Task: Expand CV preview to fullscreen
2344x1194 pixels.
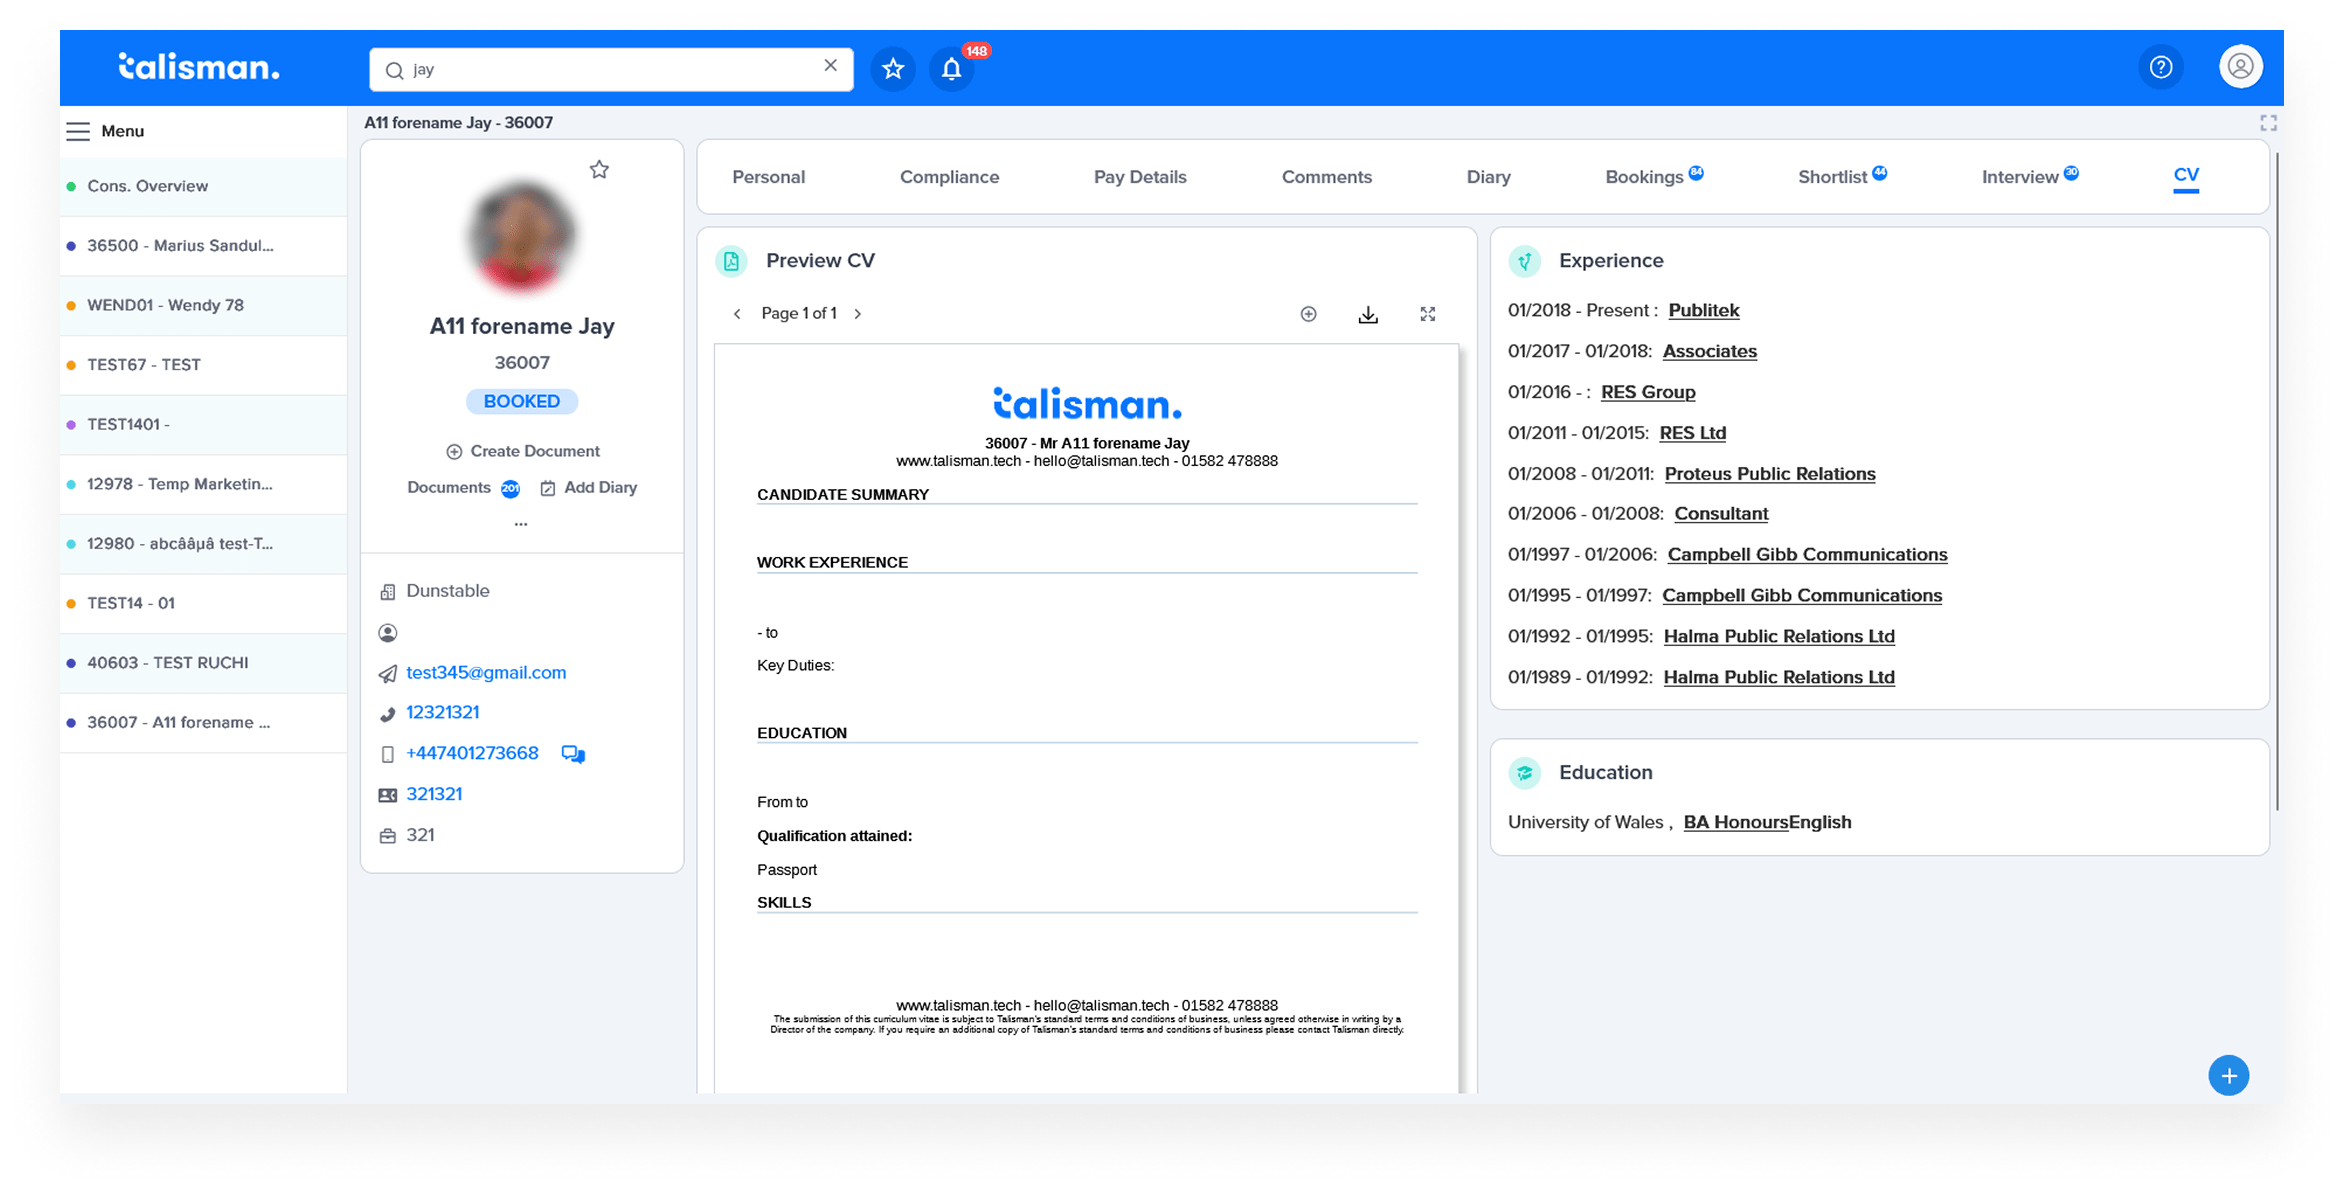Action: (x=1427, y=314)
